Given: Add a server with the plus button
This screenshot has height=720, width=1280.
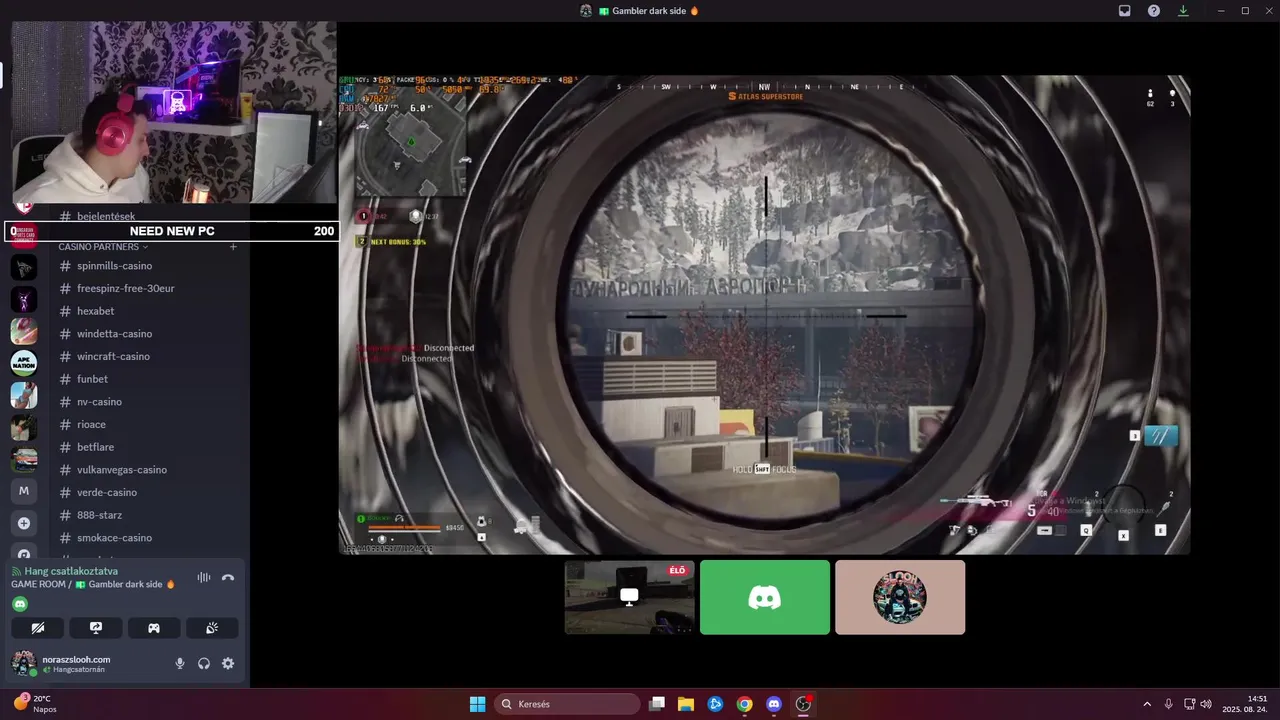Looking at the screenshot, I should tap(24, 523).
